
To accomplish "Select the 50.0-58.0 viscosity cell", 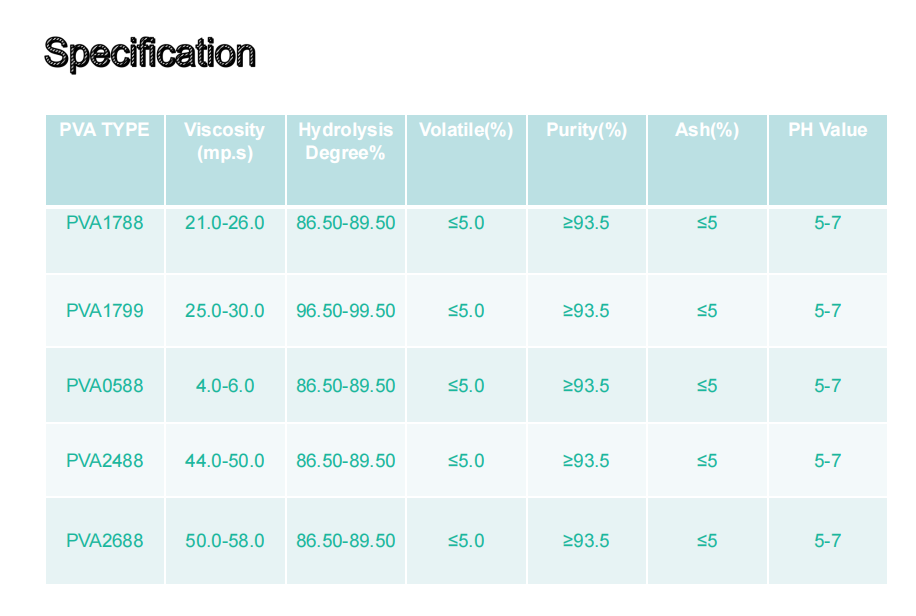I will (x=225, y=541).
